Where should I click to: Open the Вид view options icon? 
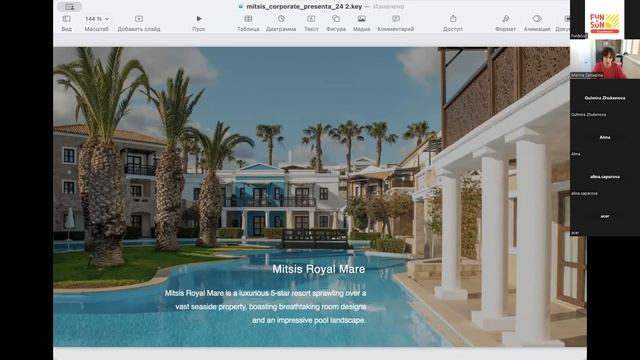click(x=67, y=19)
